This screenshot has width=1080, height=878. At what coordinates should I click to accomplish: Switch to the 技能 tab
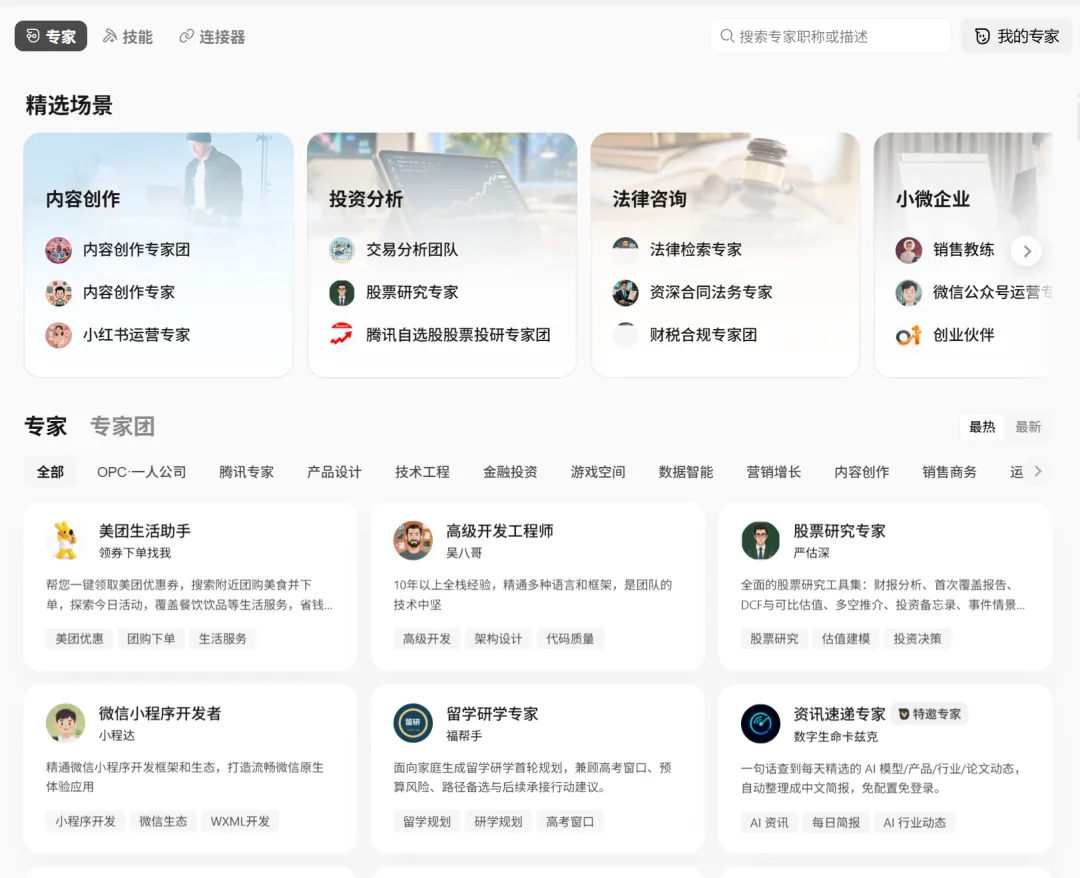[x=128, y=36]
